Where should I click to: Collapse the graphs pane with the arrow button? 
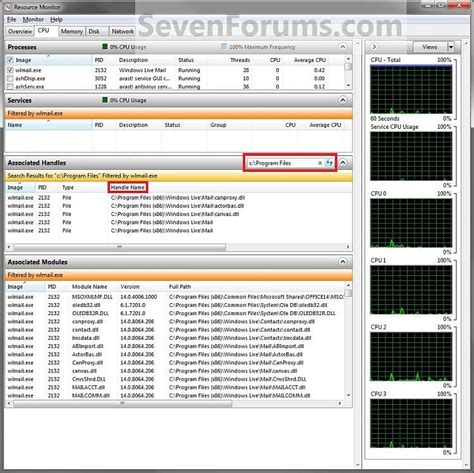click(x=374, y=47)
